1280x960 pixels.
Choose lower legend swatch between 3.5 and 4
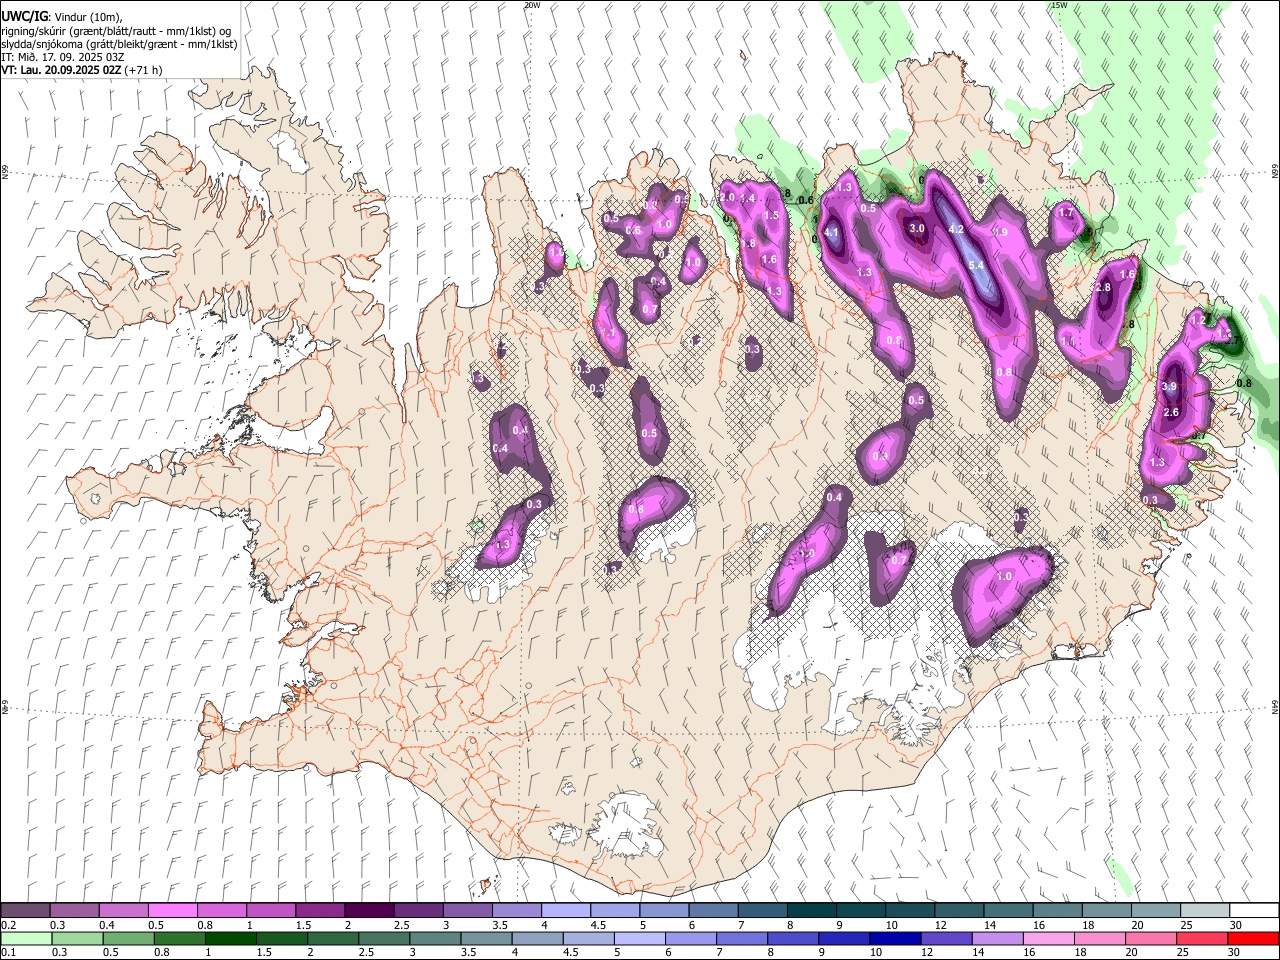[486, 938]
